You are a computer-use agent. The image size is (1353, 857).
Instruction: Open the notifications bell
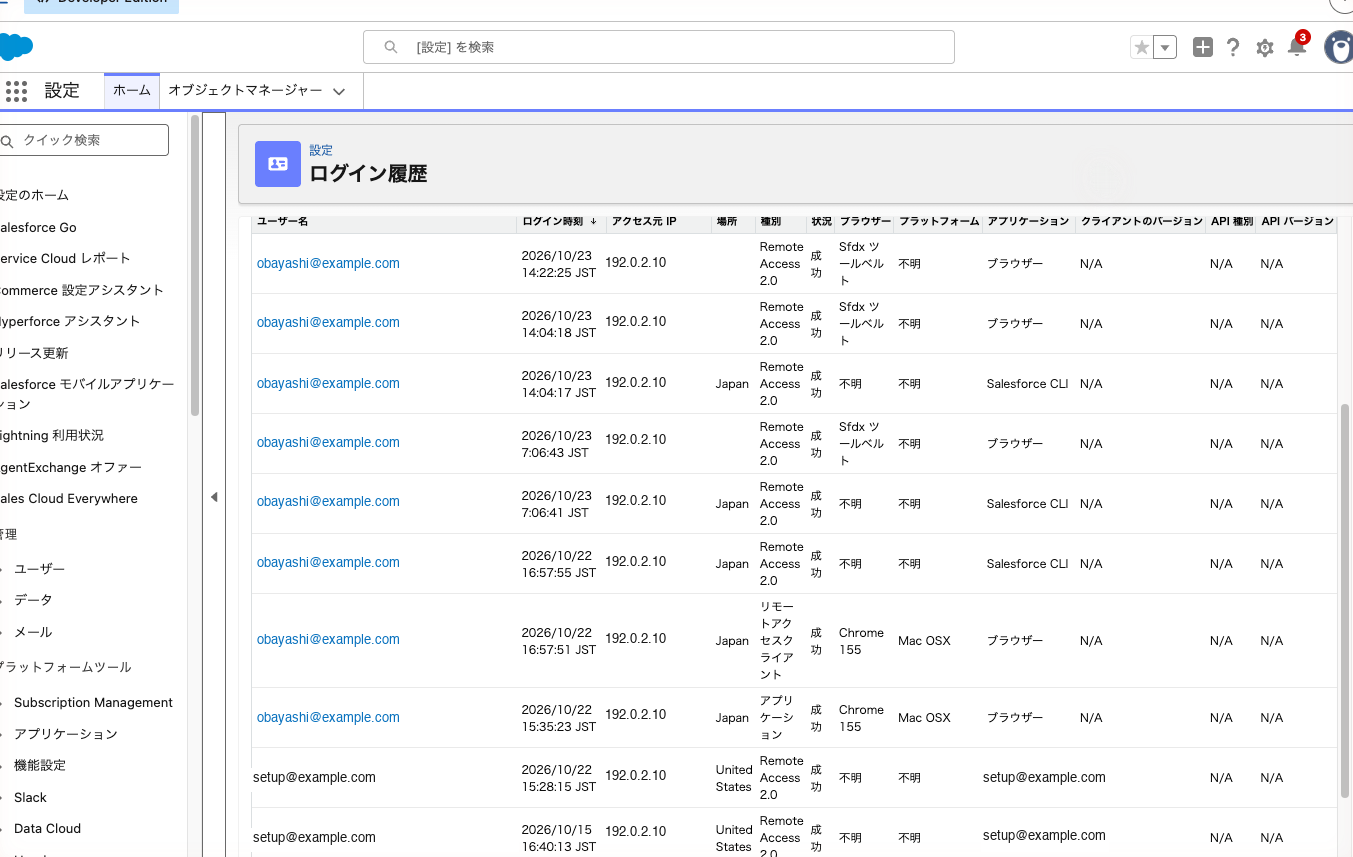click(1297, 46)
